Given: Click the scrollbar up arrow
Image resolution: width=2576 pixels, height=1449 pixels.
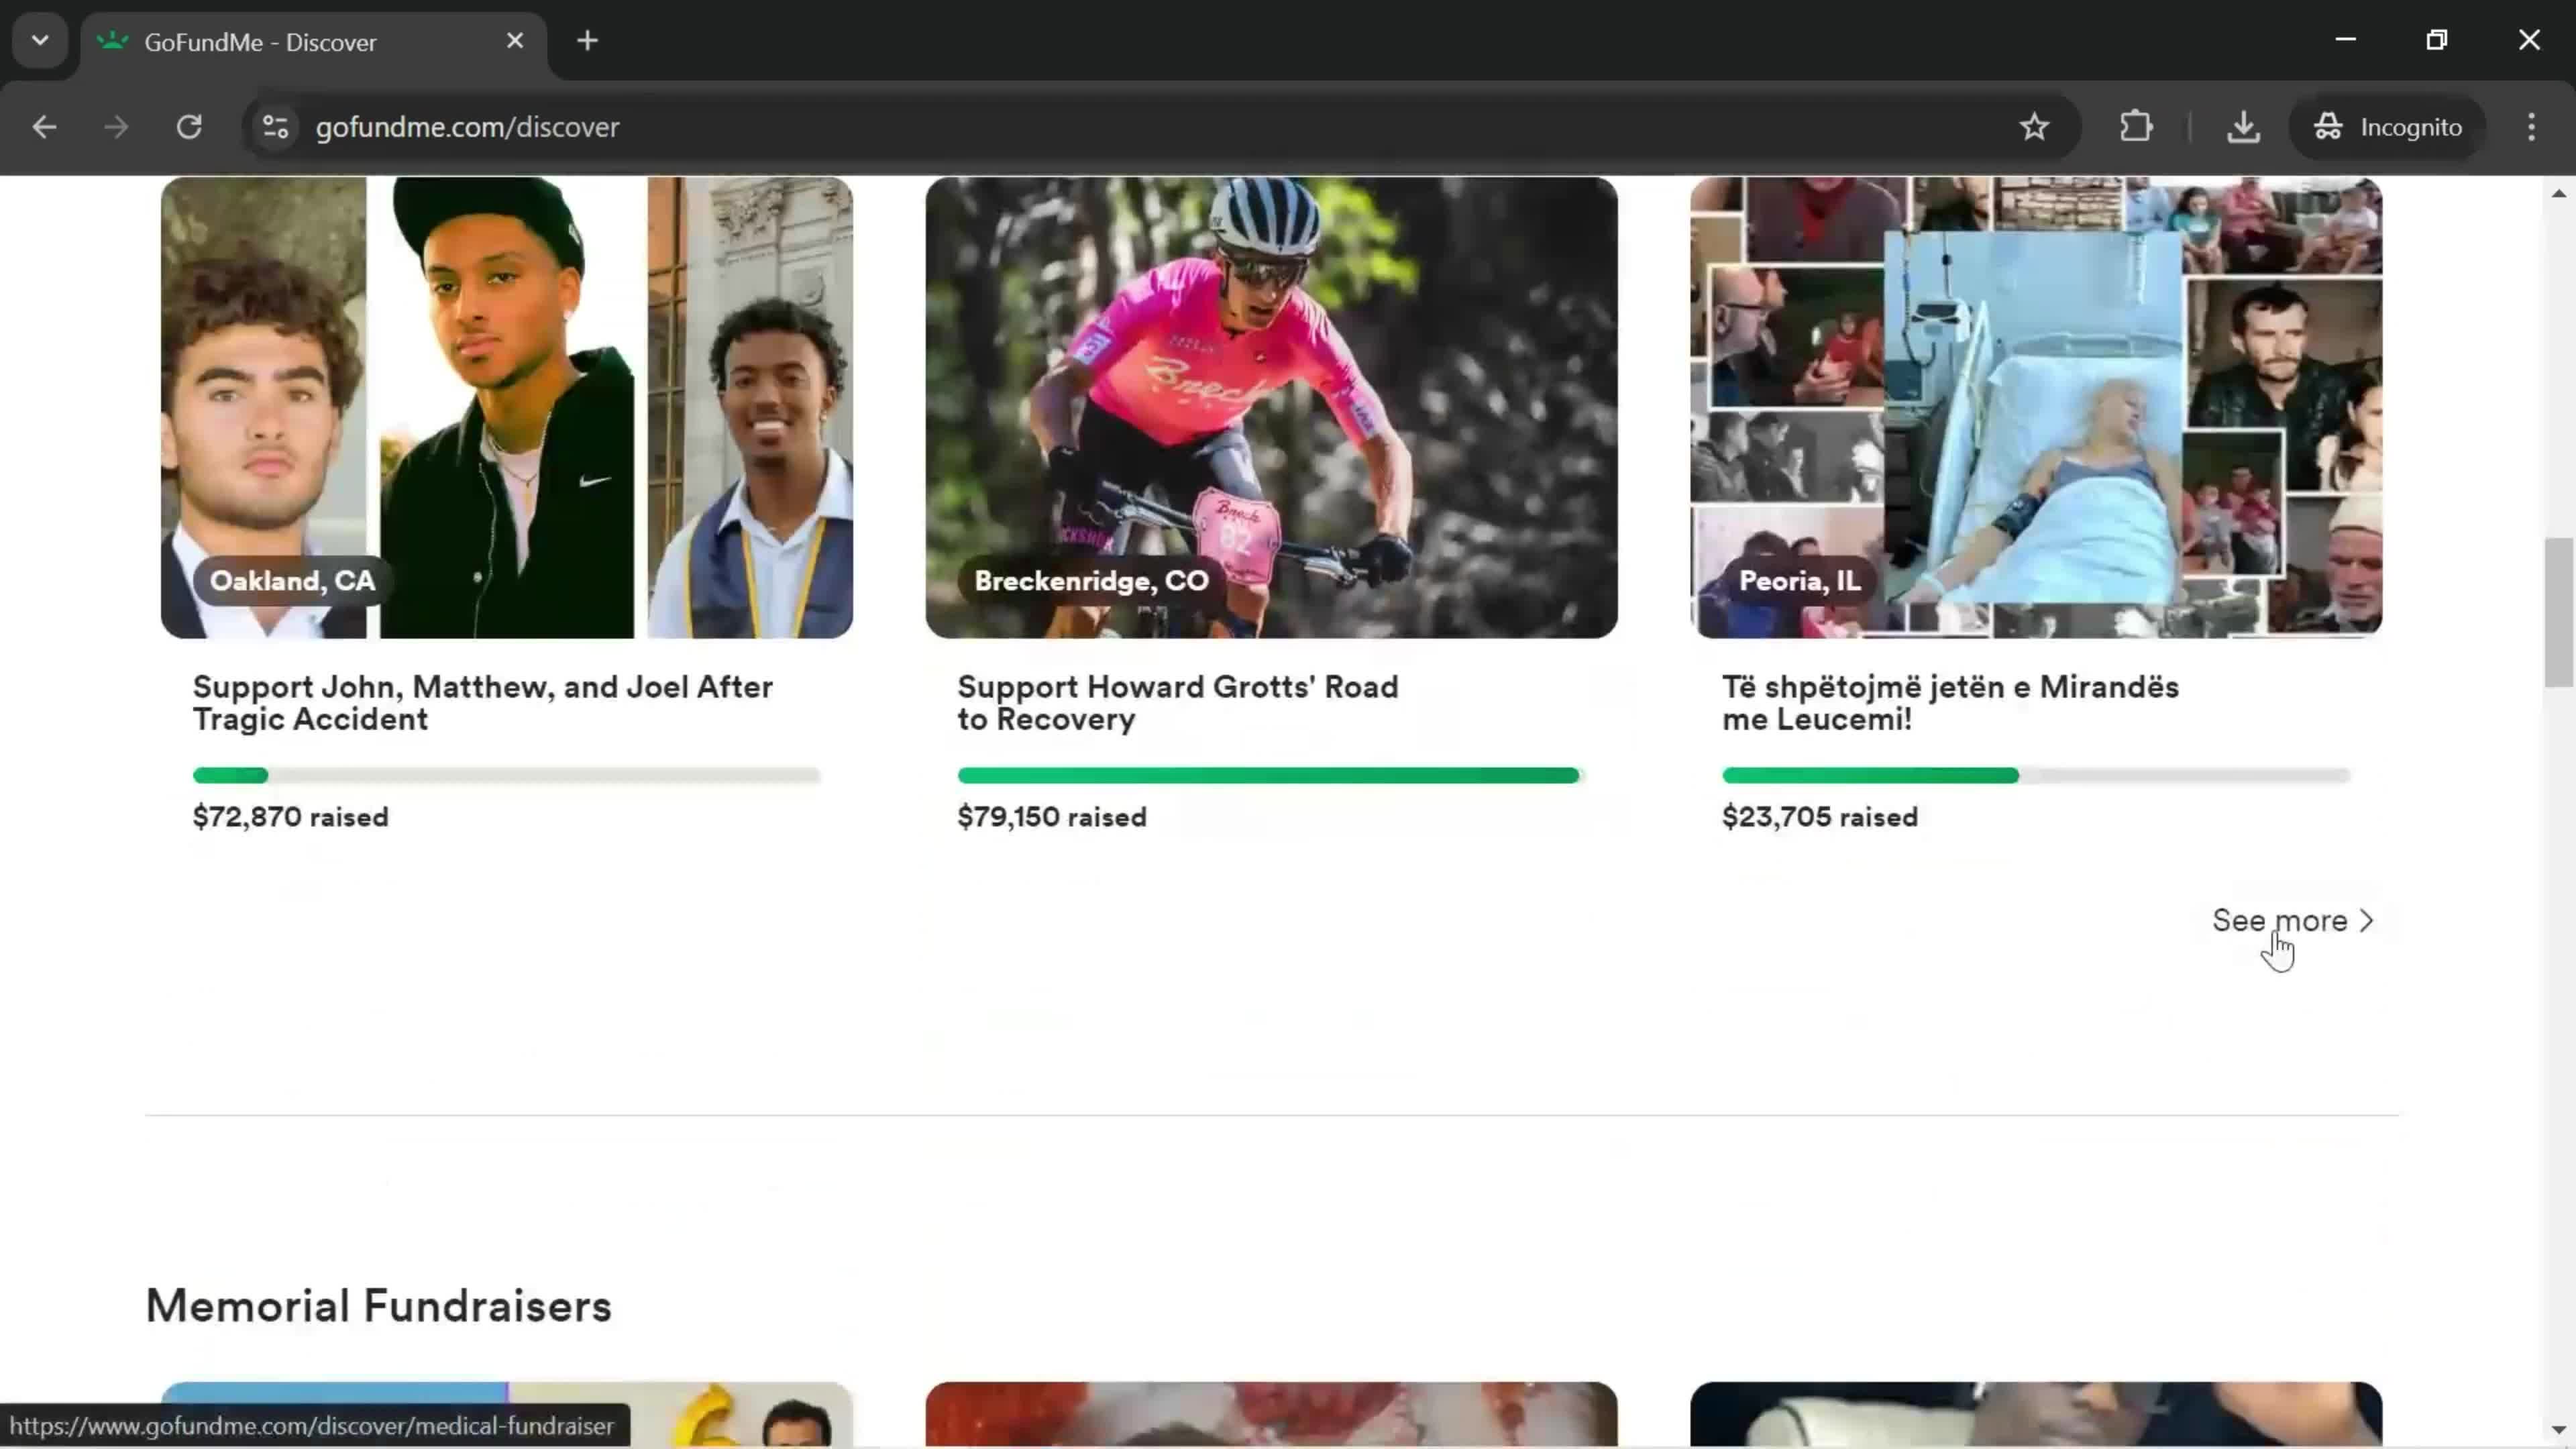Looking at the screenshot, I should pos(2558,193).
